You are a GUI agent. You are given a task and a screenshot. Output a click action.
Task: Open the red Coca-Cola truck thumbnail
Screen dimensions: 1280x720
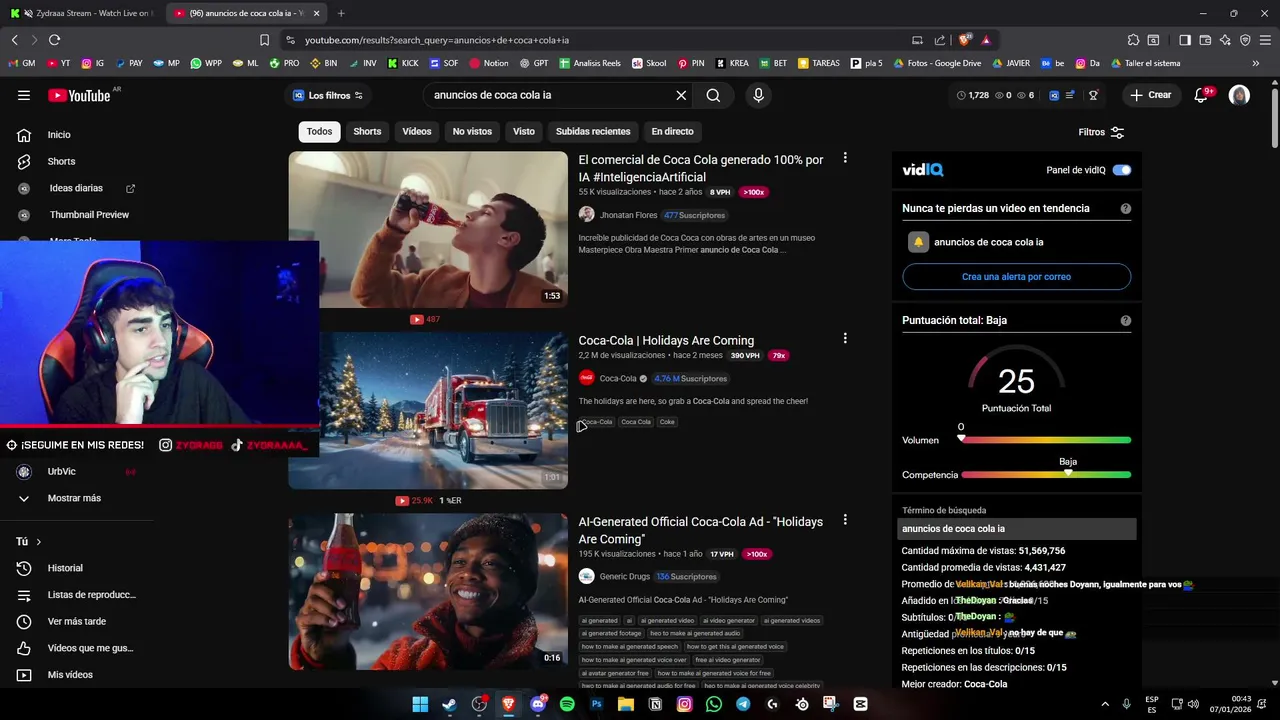[x=428, y=410]
